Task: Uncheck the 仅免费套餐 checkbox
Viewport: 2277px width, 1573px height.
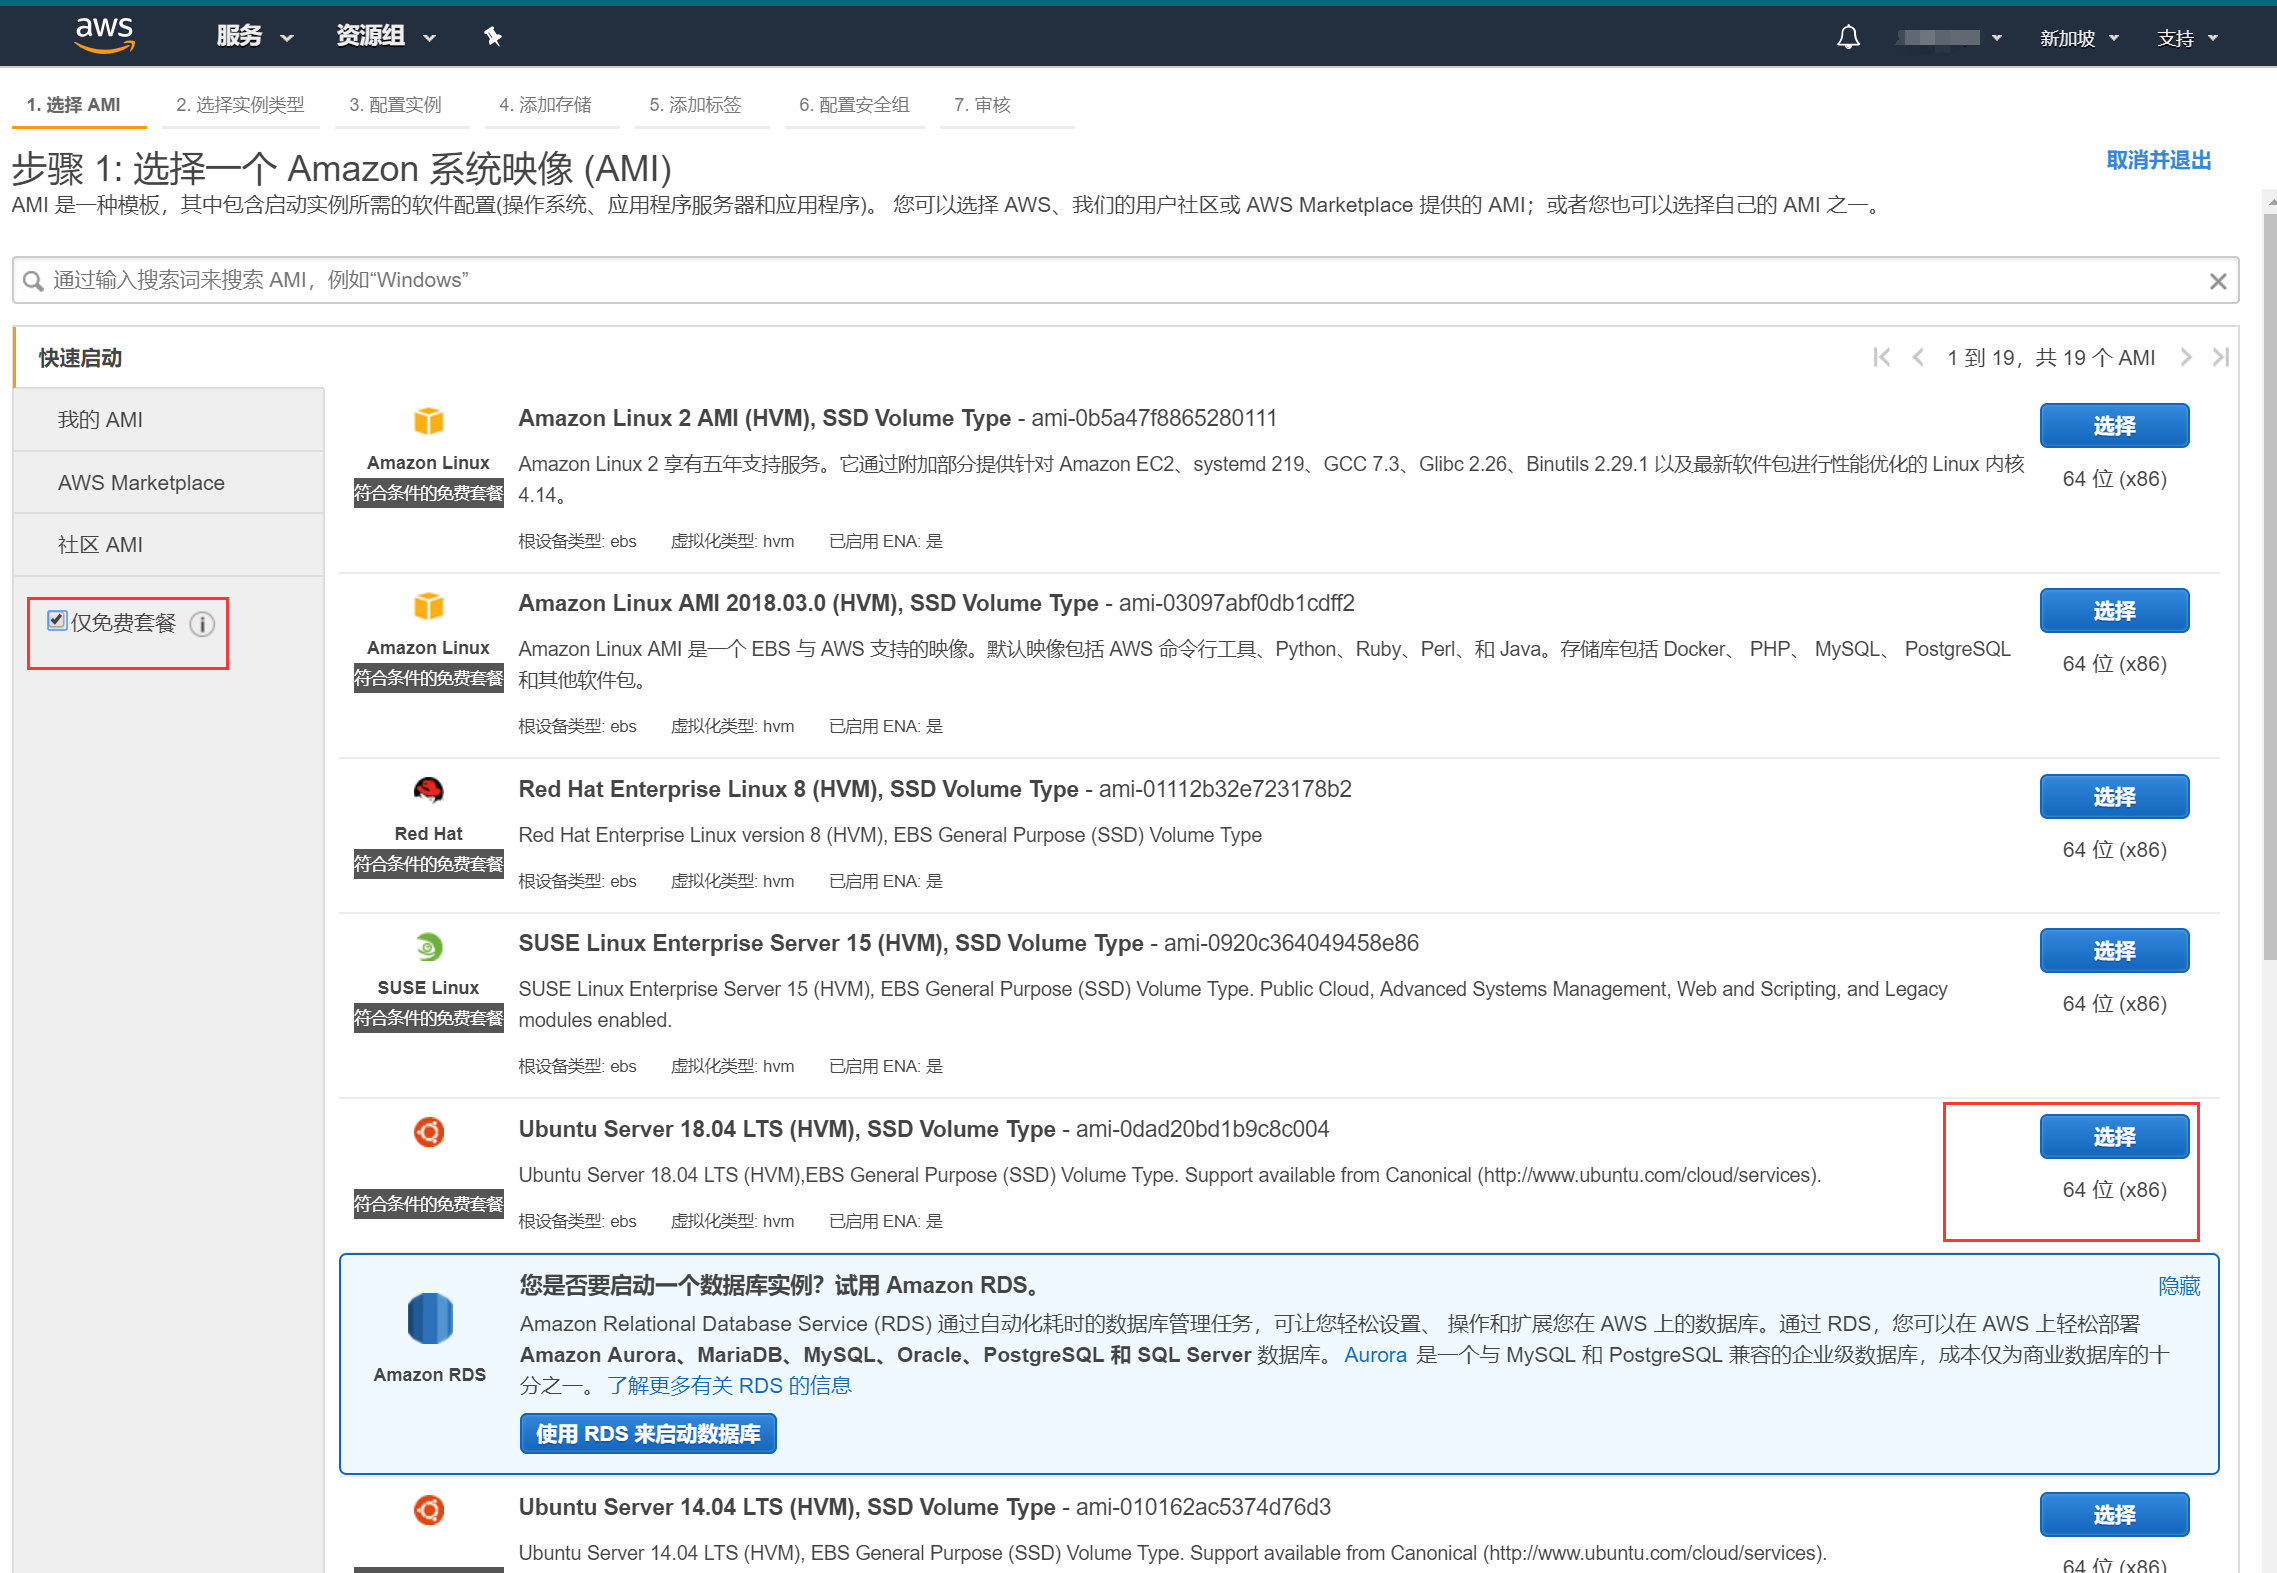Action: [x=57, y=621]
